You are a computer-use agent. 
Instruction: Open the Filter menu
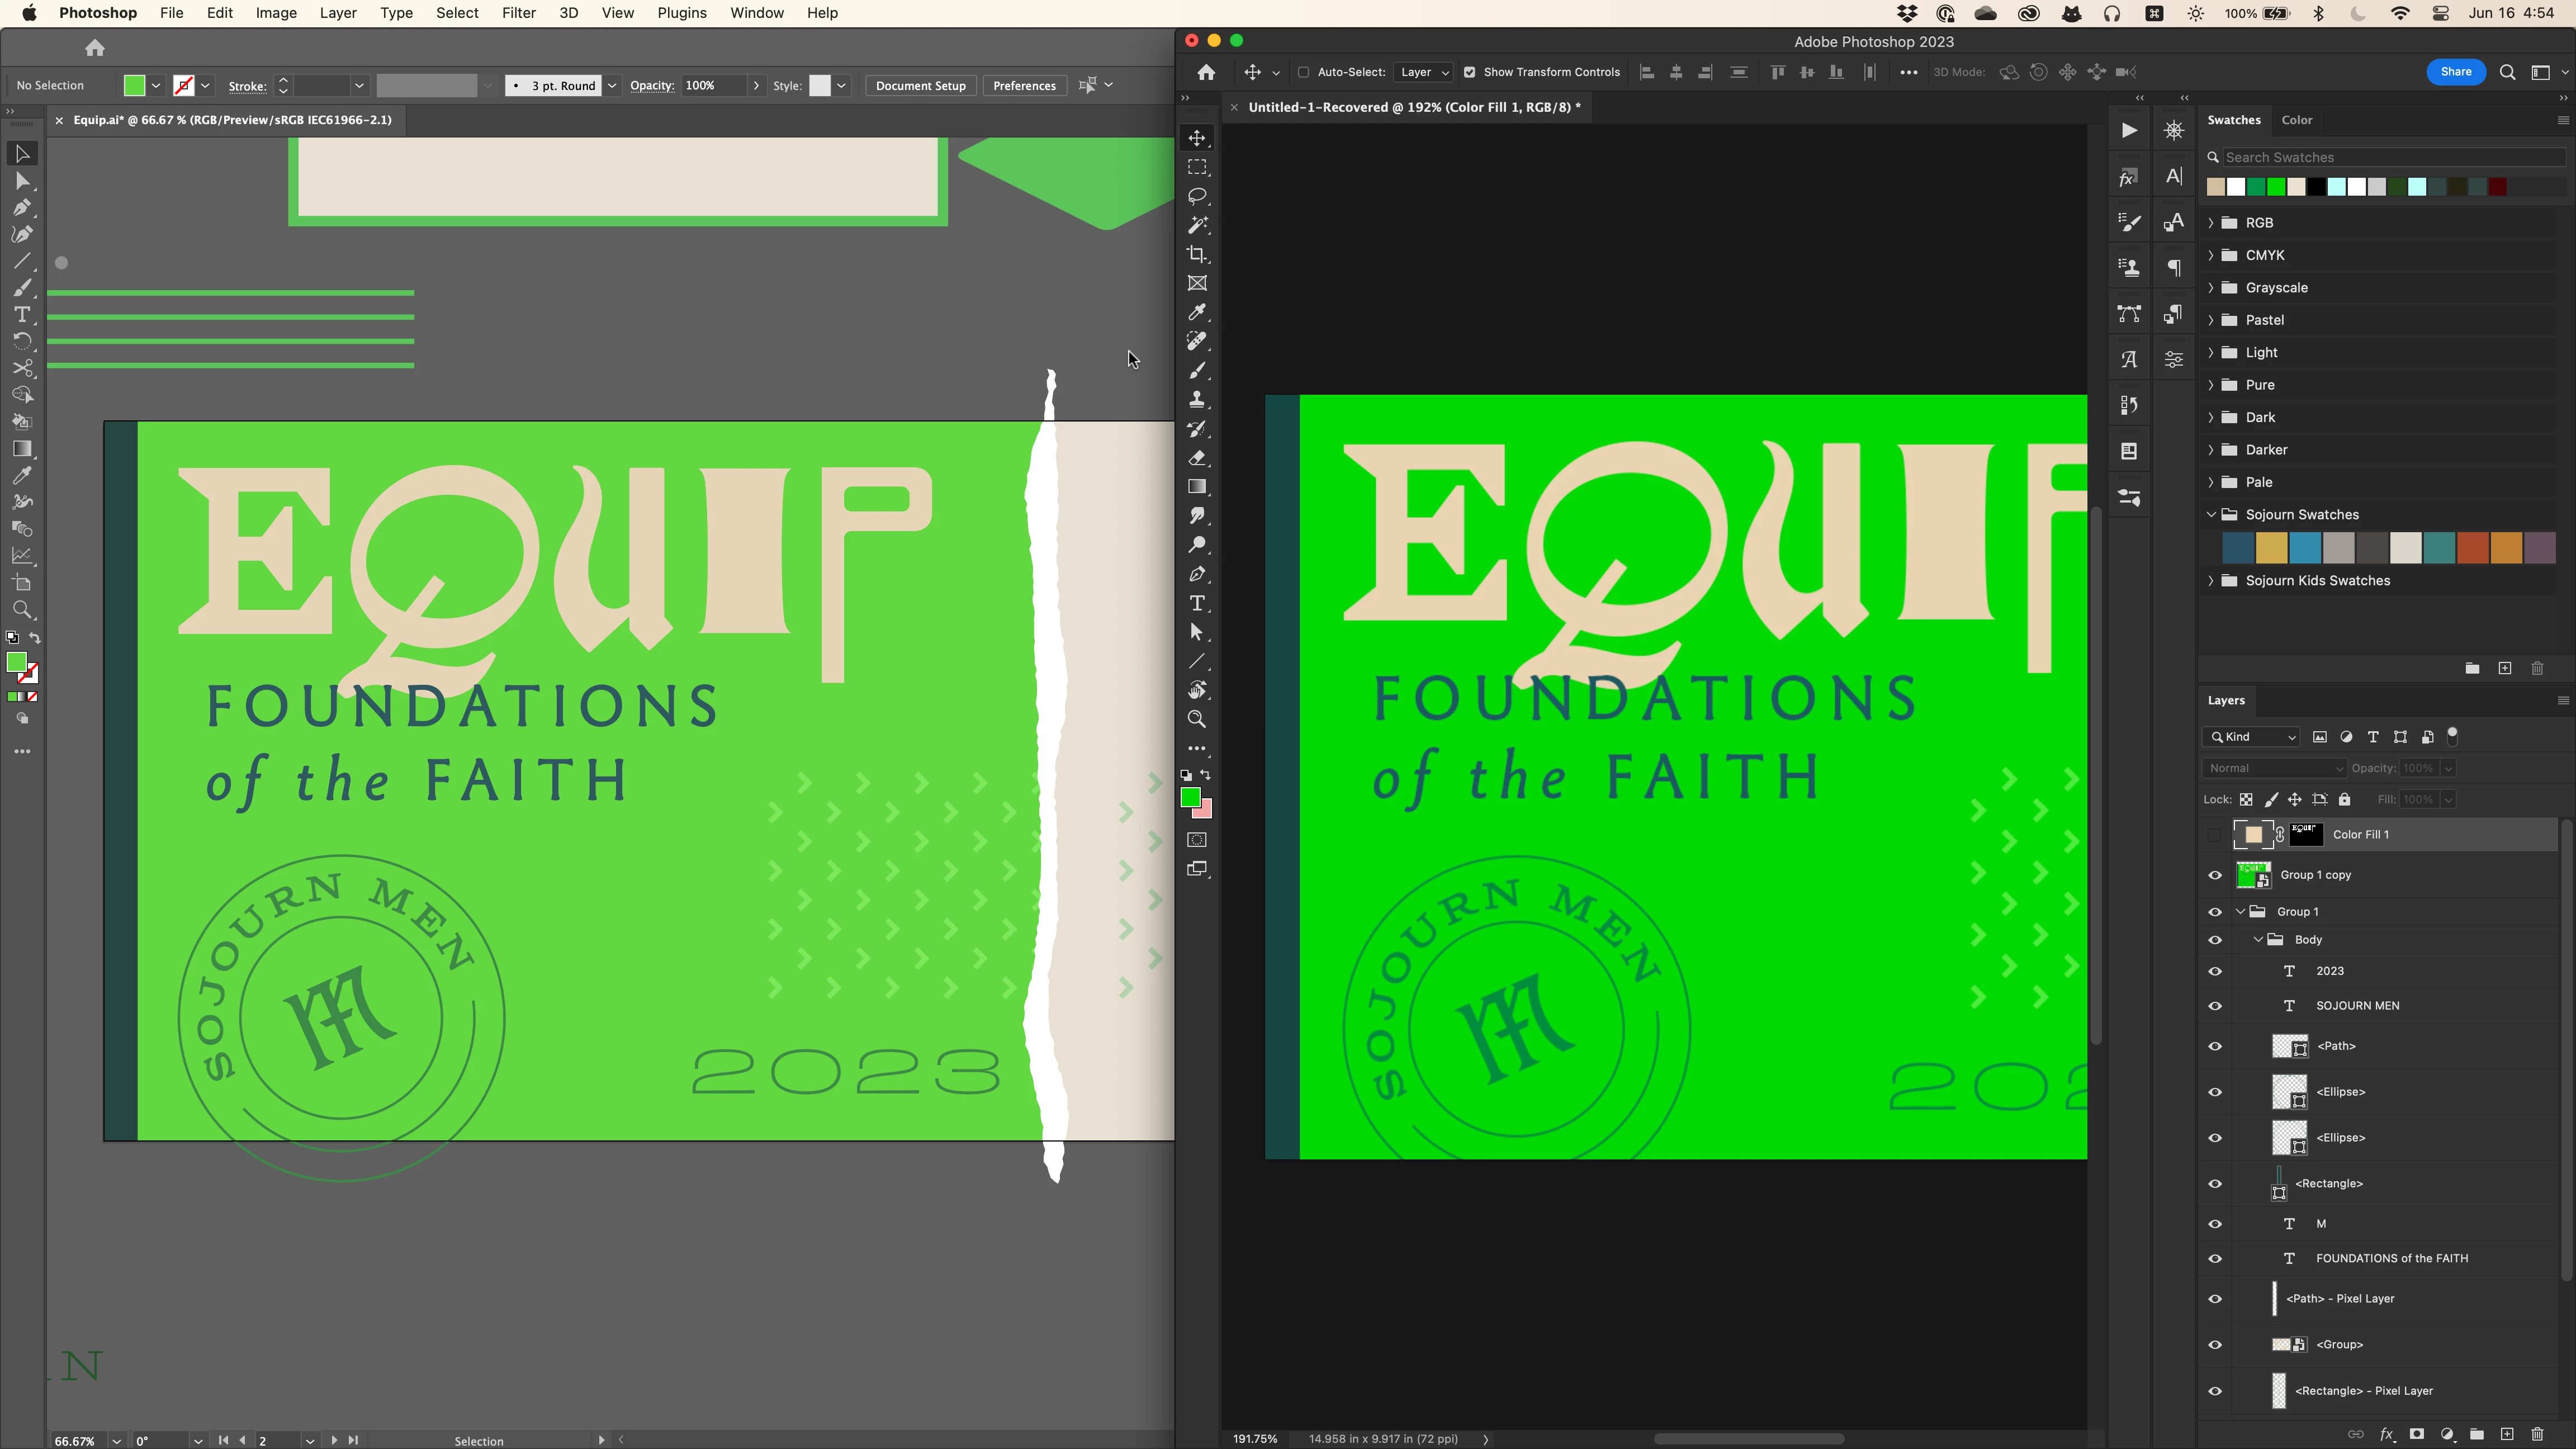pyautogui.click(x=518, y=13)
